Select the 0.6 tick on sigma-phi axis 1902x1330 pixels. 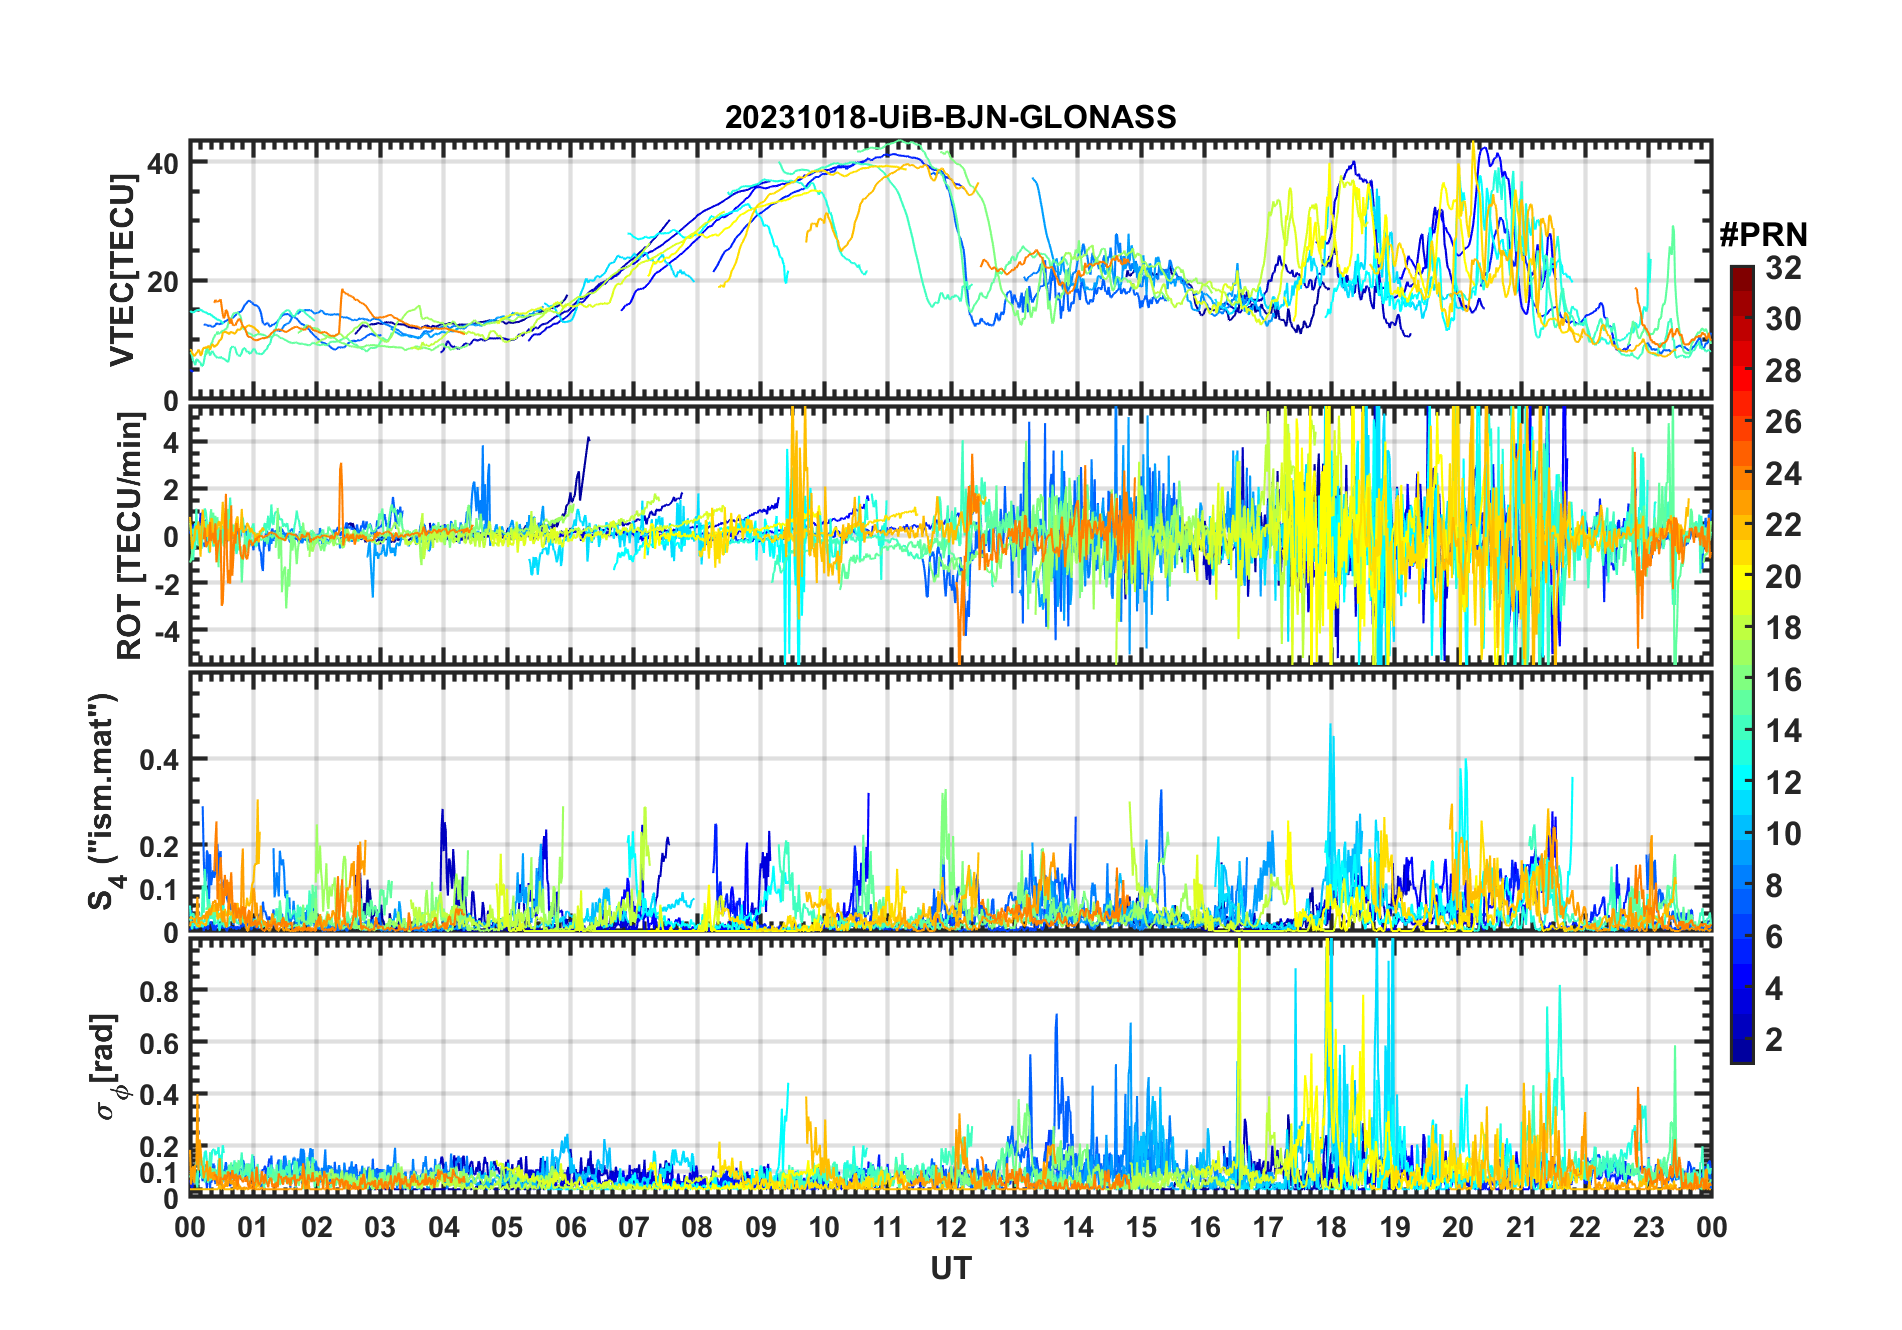(x=158, y=1043)
